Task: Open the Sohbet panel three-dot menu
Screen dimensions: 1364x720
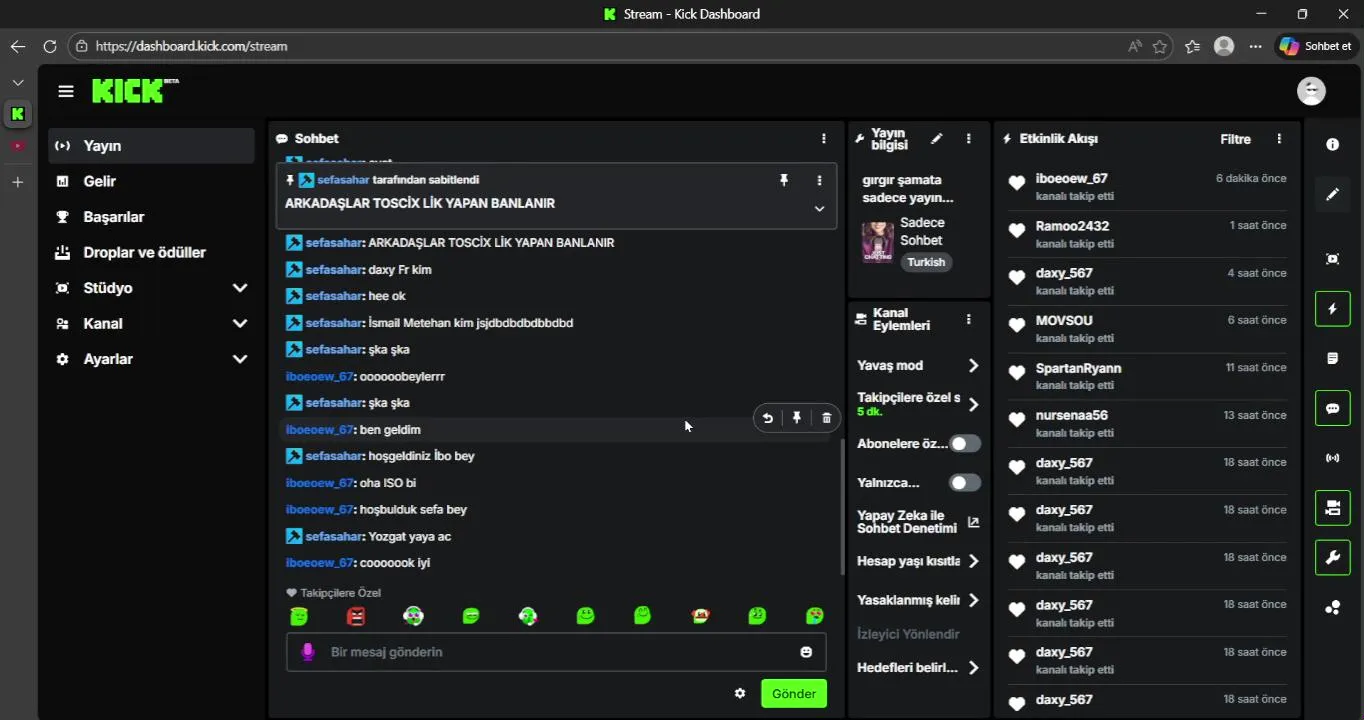Action: [824, 139]
